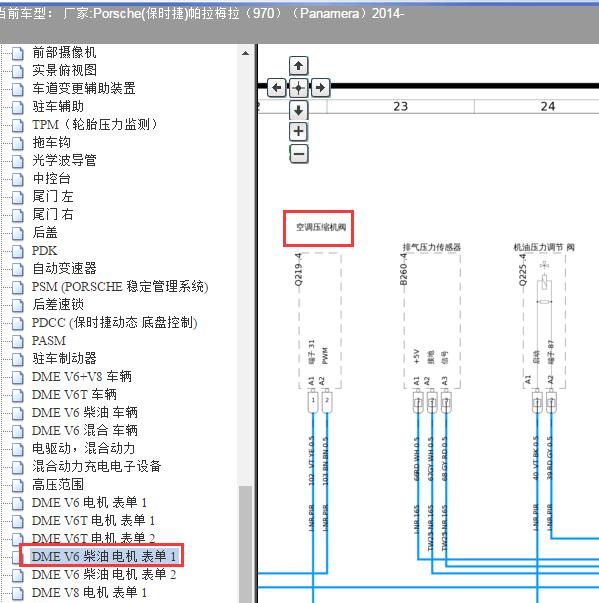Screen dimensions: 599x603
Task: Select 电驱动，混合动力 entry
Action: [83, 448]
